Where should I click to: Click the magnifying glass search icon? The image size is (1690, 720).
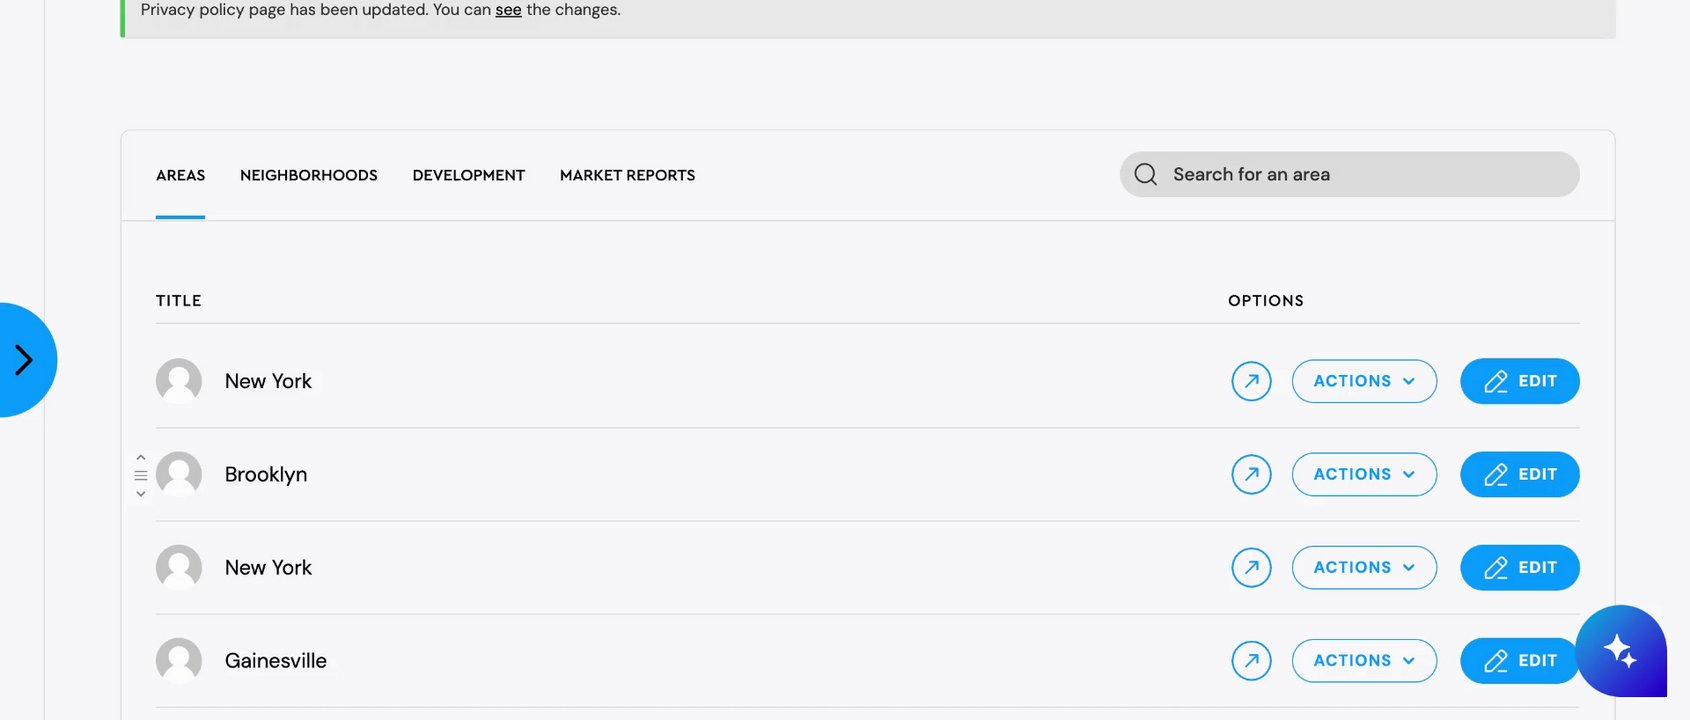pyautogui.click(x=1146, y=175)
